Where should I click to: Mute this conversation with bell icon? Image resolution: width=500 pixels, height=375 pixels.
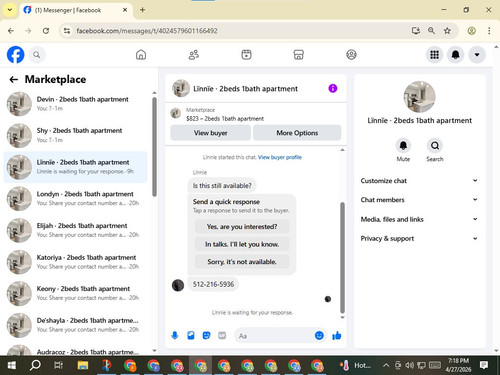pyautogui.click(x=403, y=146)
